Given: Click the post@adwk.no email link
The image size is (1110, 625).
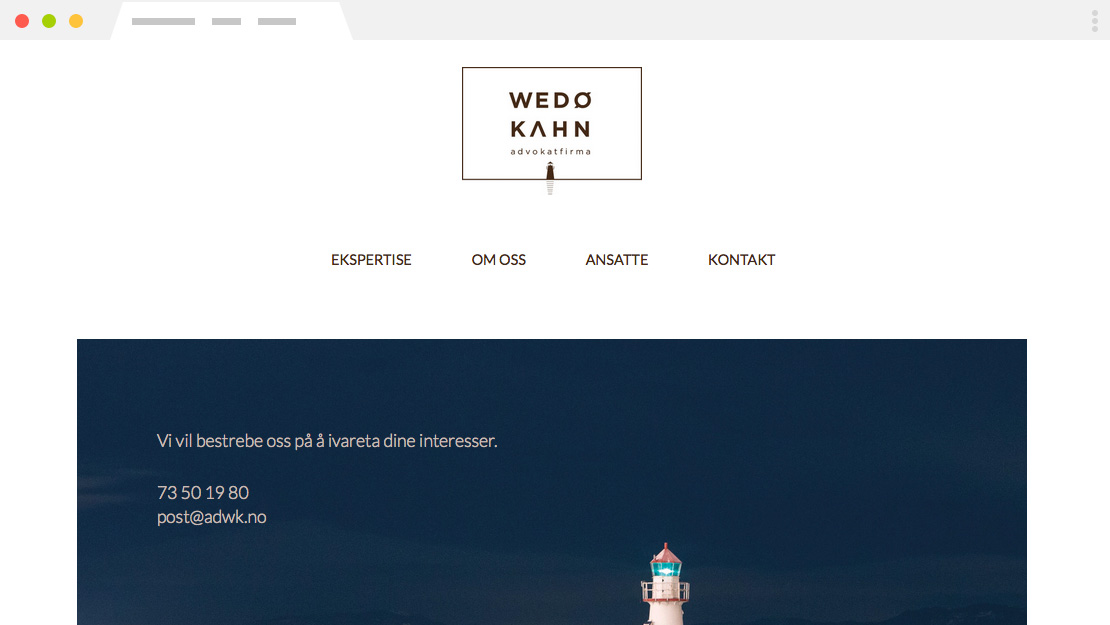Looking at the screenshot, I should (212, 517).
